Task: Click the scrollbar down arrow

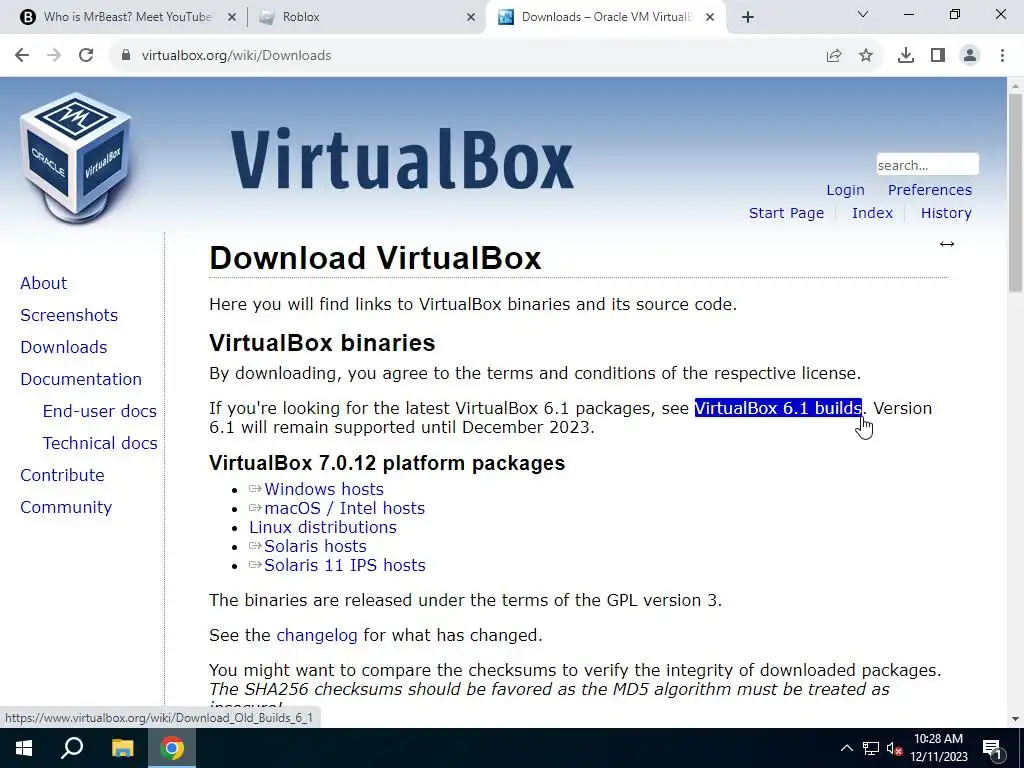Action: (x=1016, y=719)
